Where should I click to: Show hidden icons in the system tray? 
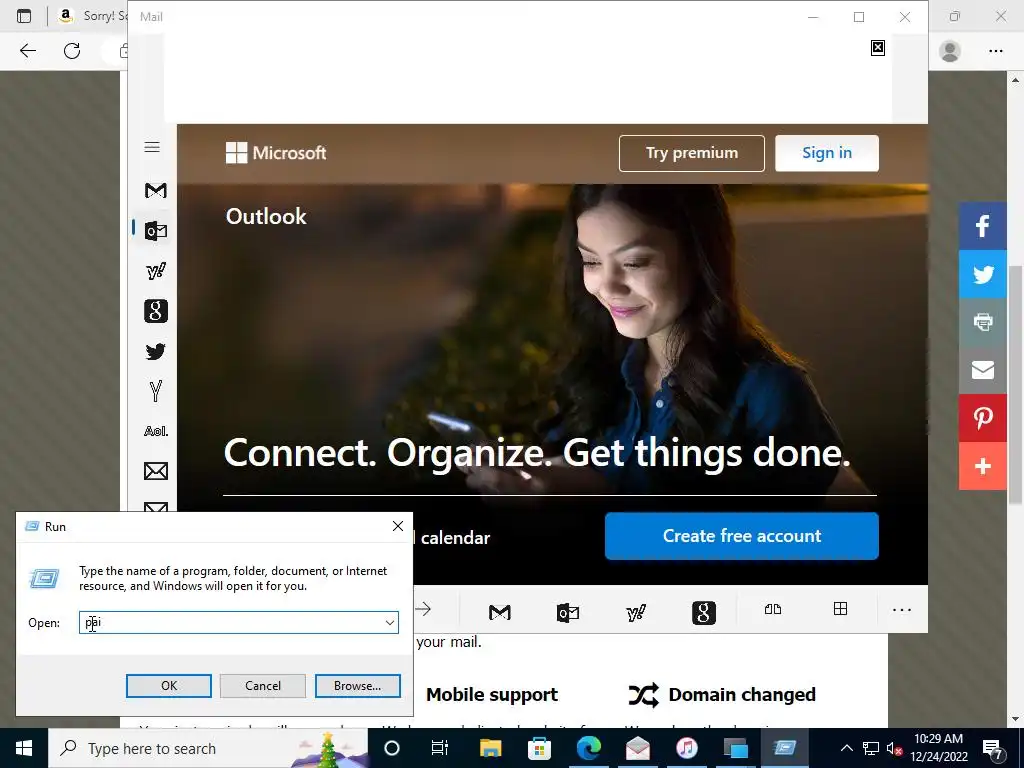pyautogui.click(x=846, y=748)
